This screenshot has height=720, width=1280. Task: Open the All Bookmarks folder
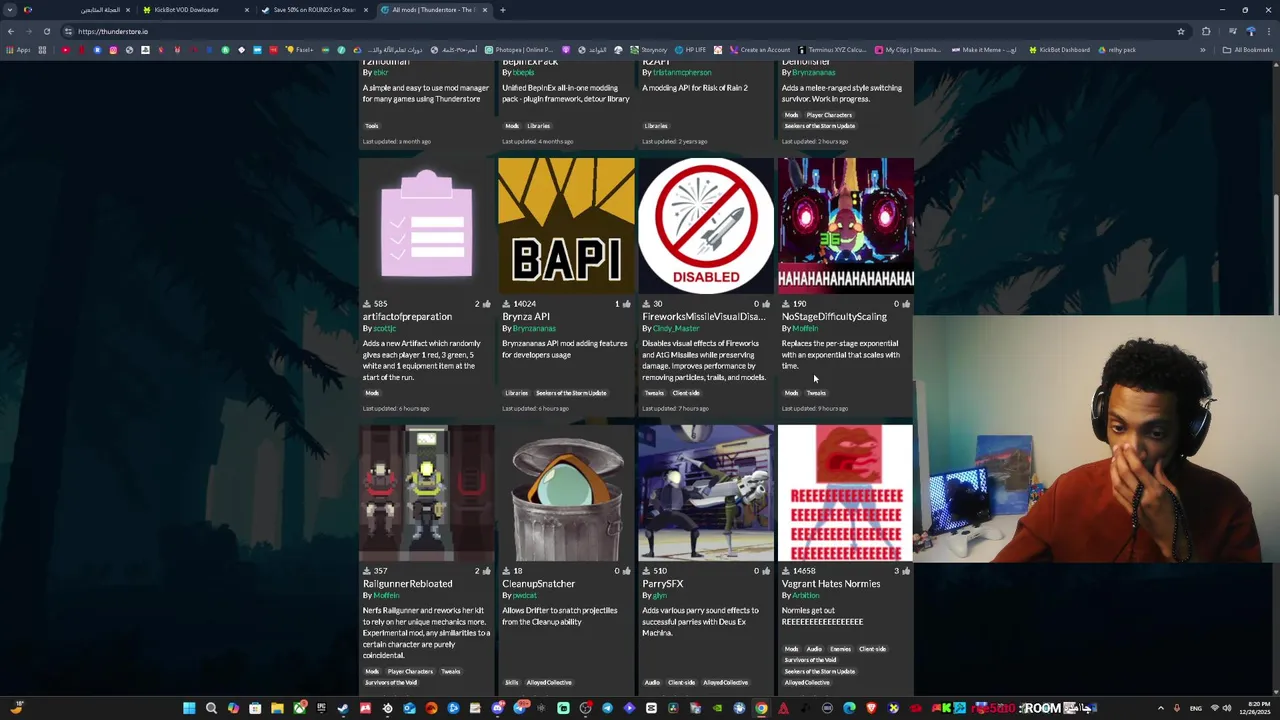[1247, 50]
